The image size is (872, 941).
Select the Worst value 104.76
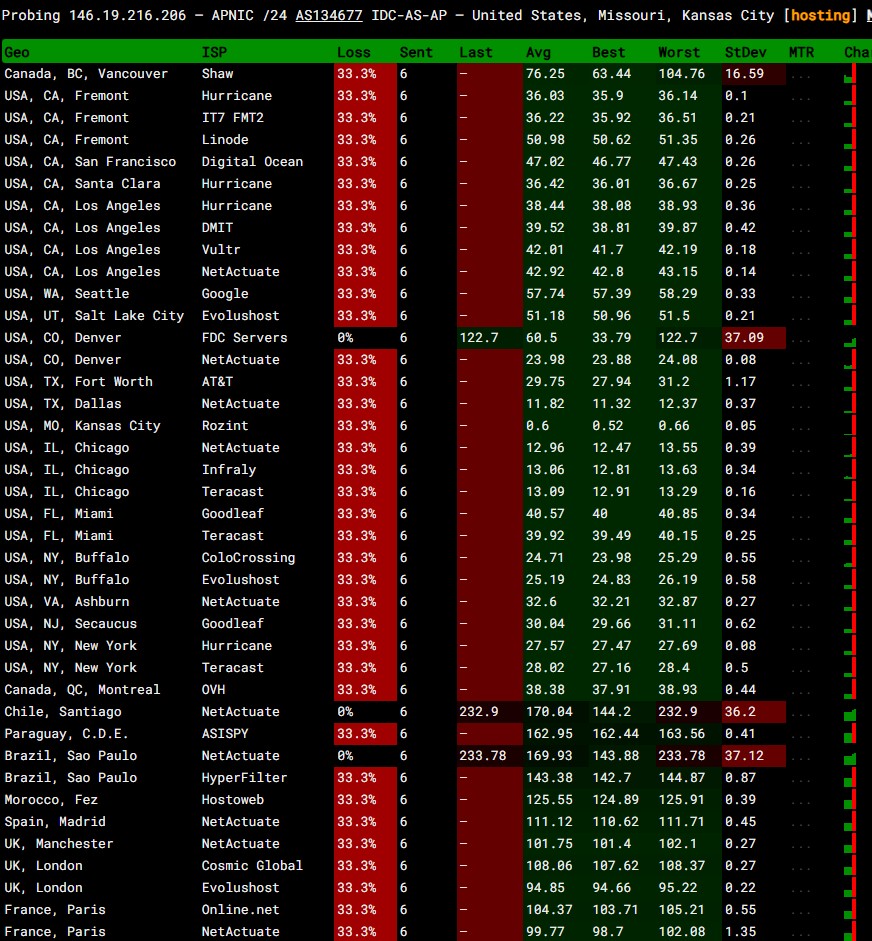pos(681,74)
